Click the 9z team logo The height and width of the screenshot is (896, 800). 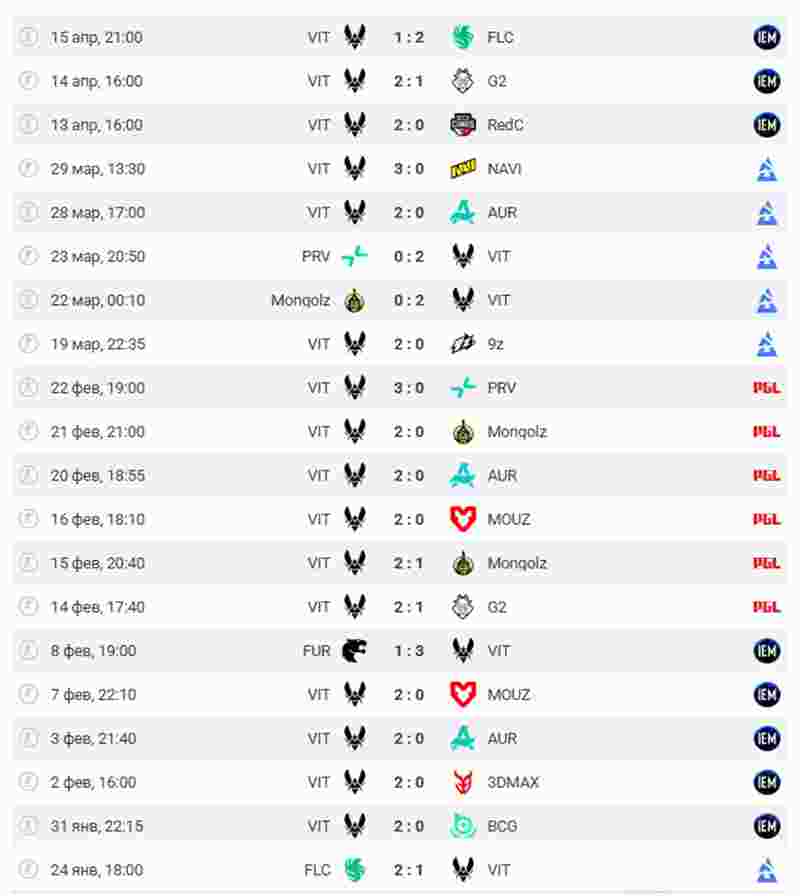(463, 344)
